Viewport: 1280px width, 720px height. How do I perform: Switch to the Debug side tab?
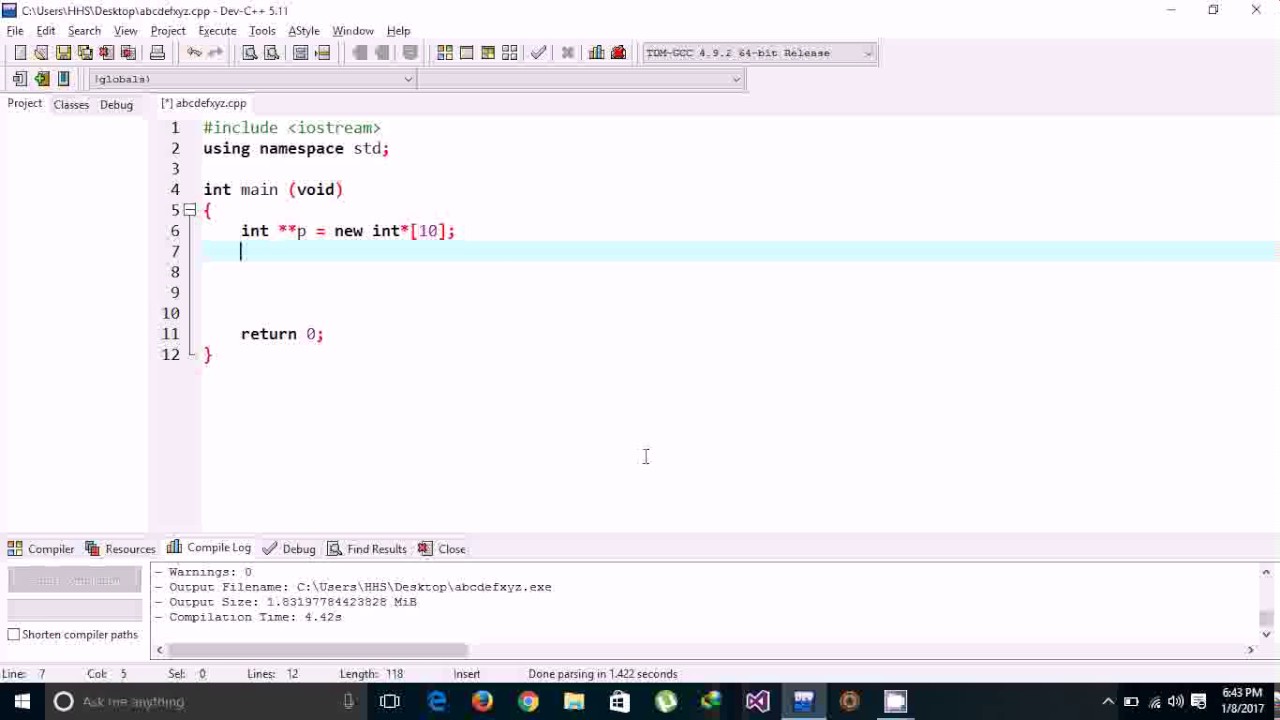pos(116,104)
